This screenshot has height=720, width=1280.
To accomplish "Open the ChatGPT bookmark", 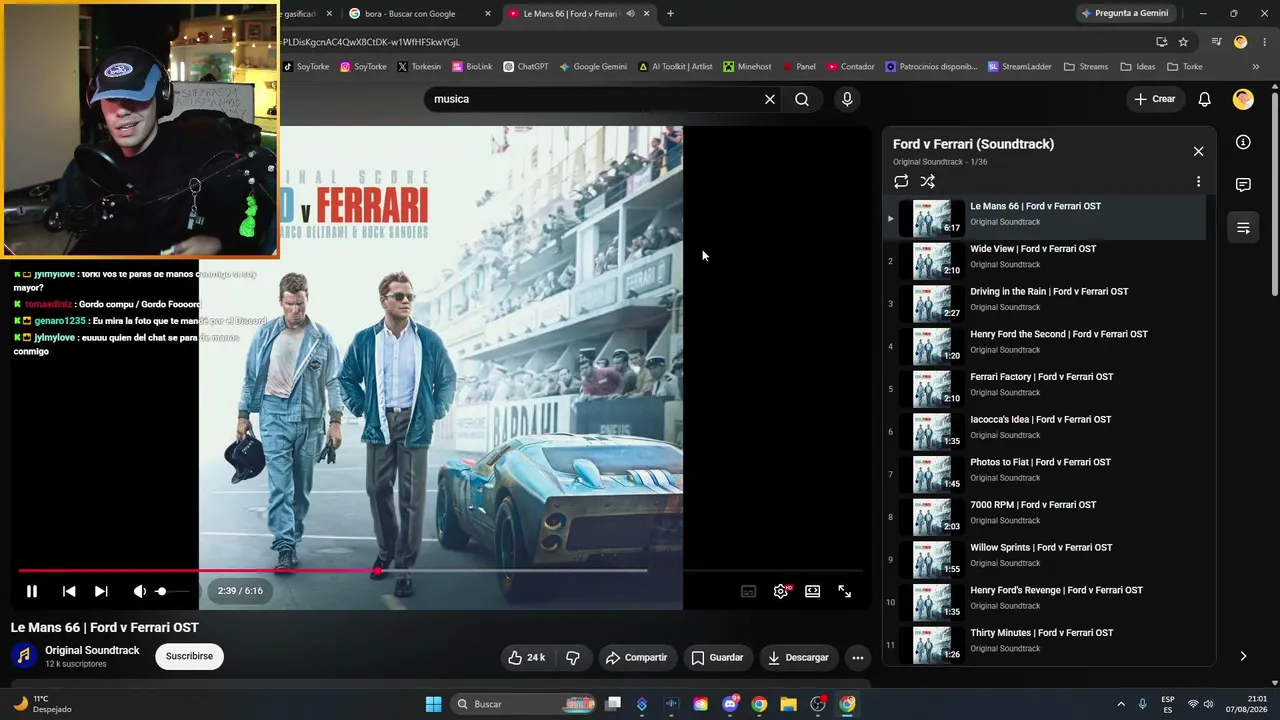I will [x=526, y=67].
